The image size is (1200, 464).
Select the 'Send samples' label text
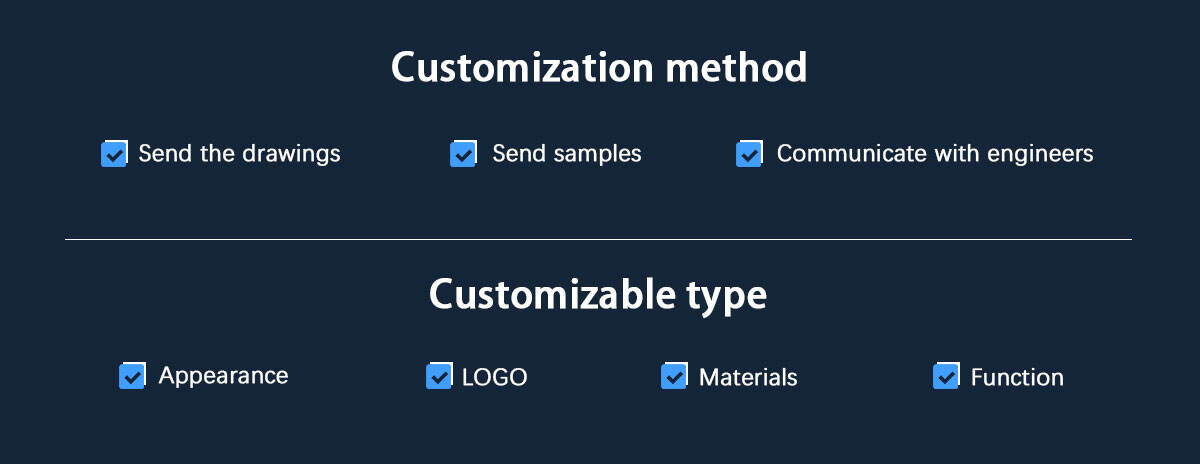(x=566, y=154)
